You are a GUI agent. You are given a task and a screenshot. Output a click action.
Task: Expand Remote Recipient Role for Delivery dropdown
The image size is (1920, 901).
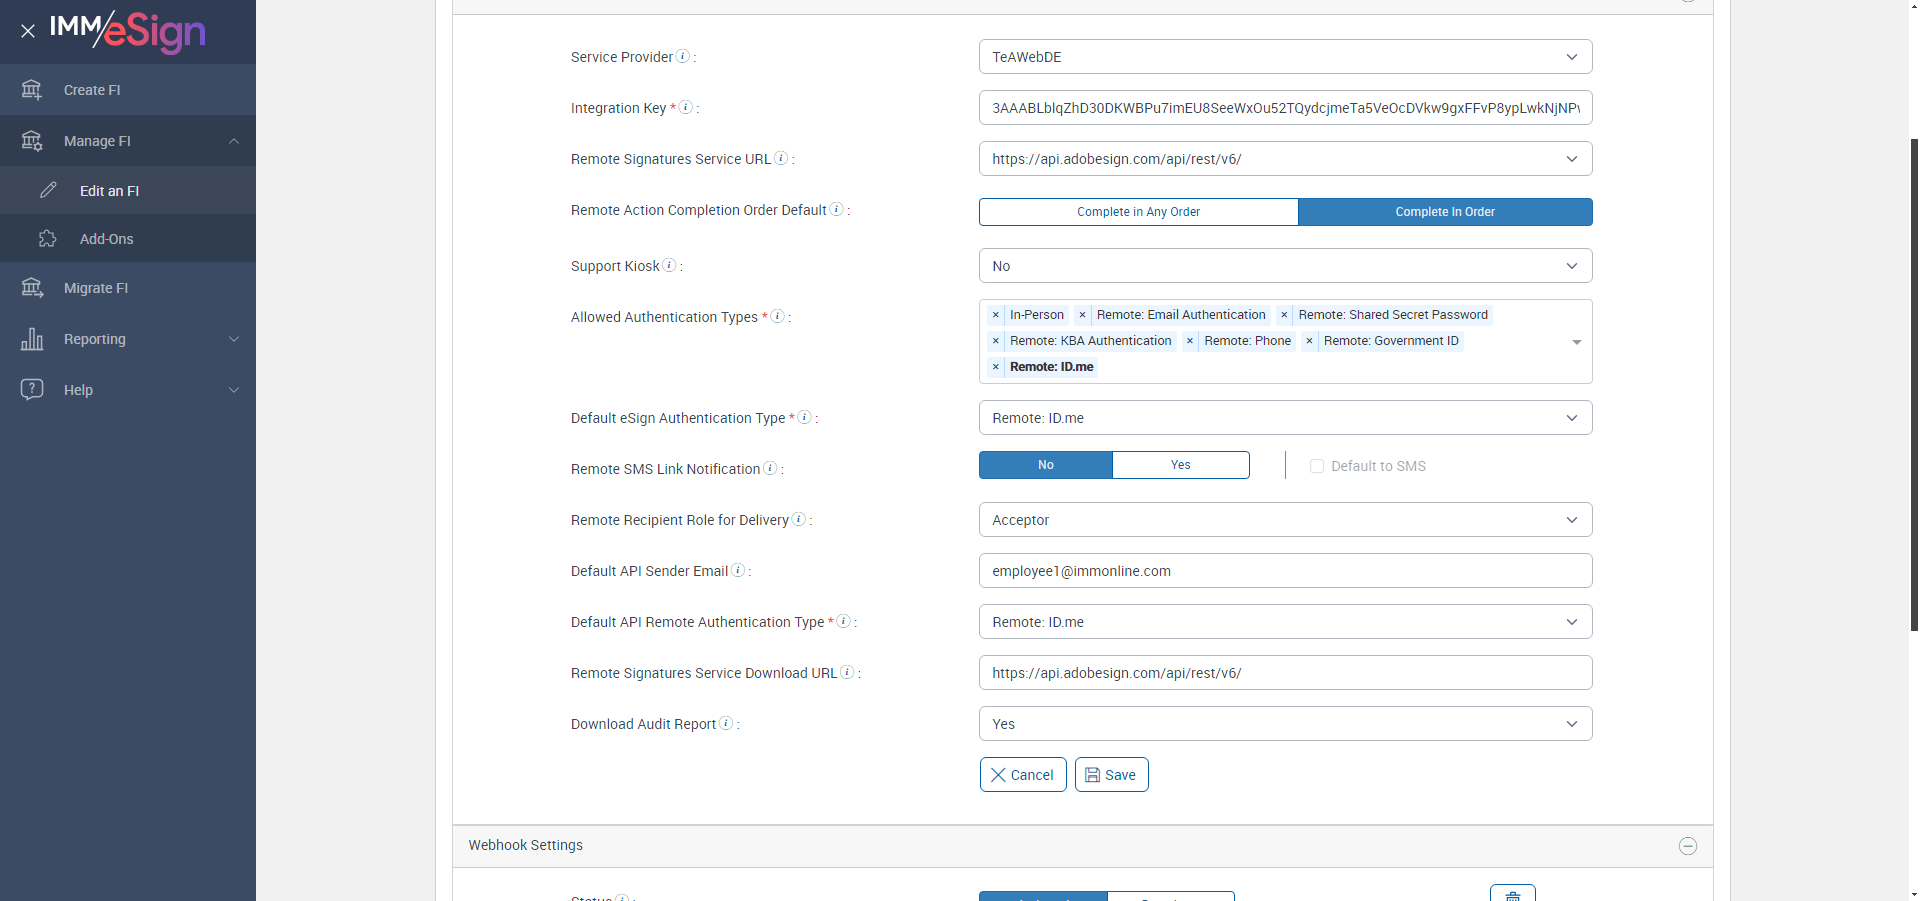[1285, 520]
